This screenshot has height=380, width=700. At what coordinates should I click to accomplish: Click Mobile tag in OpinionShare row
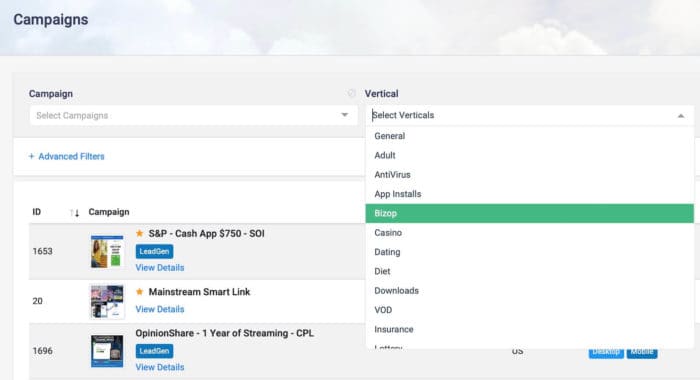click(x=642, y=352)
